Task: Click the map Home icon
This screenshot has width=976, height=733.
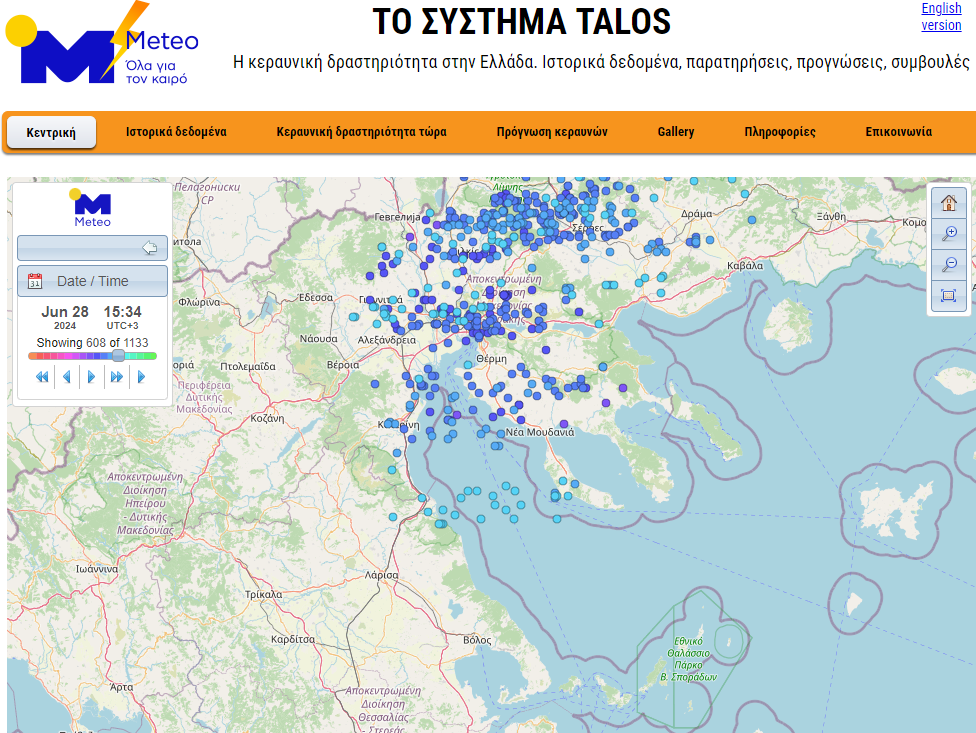Action: click(949, 203)
